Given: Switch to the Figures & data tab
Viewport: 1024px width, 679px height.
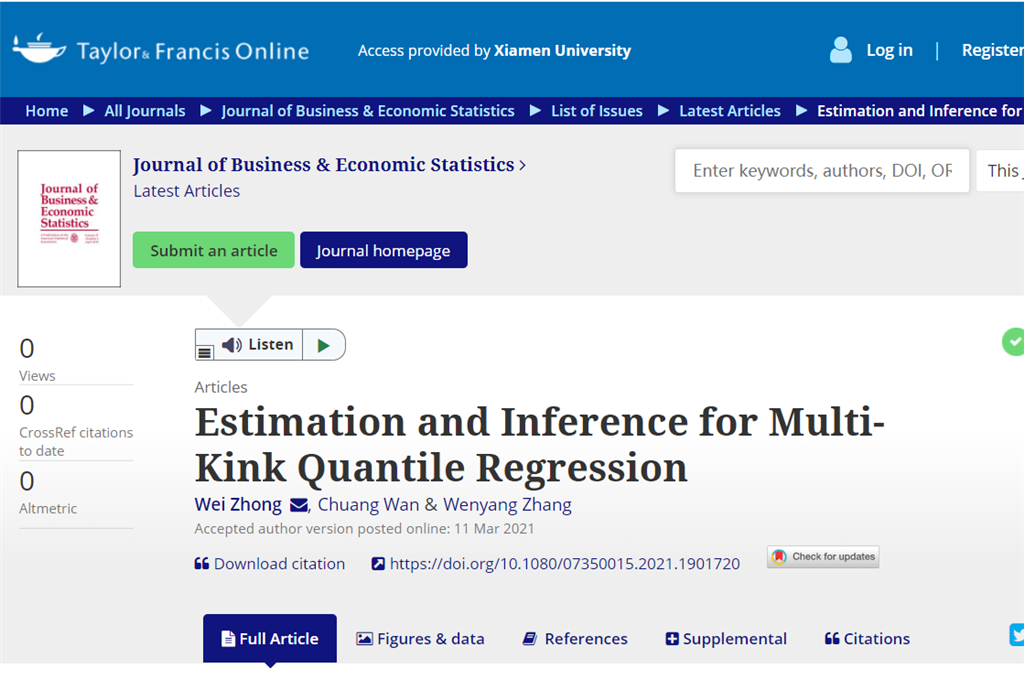Looking at the screenshot, I should point(420,639).
